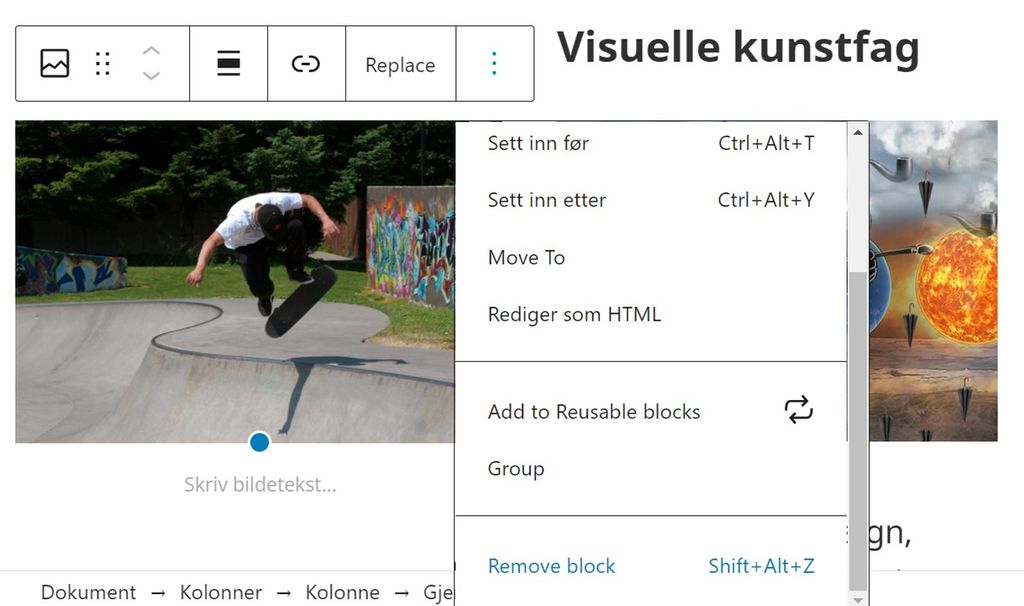The height and width of the screenshot is (606, 1024).
Task: Open Dokument in the breadcrumb bar
Action: [x=88, y=592]
